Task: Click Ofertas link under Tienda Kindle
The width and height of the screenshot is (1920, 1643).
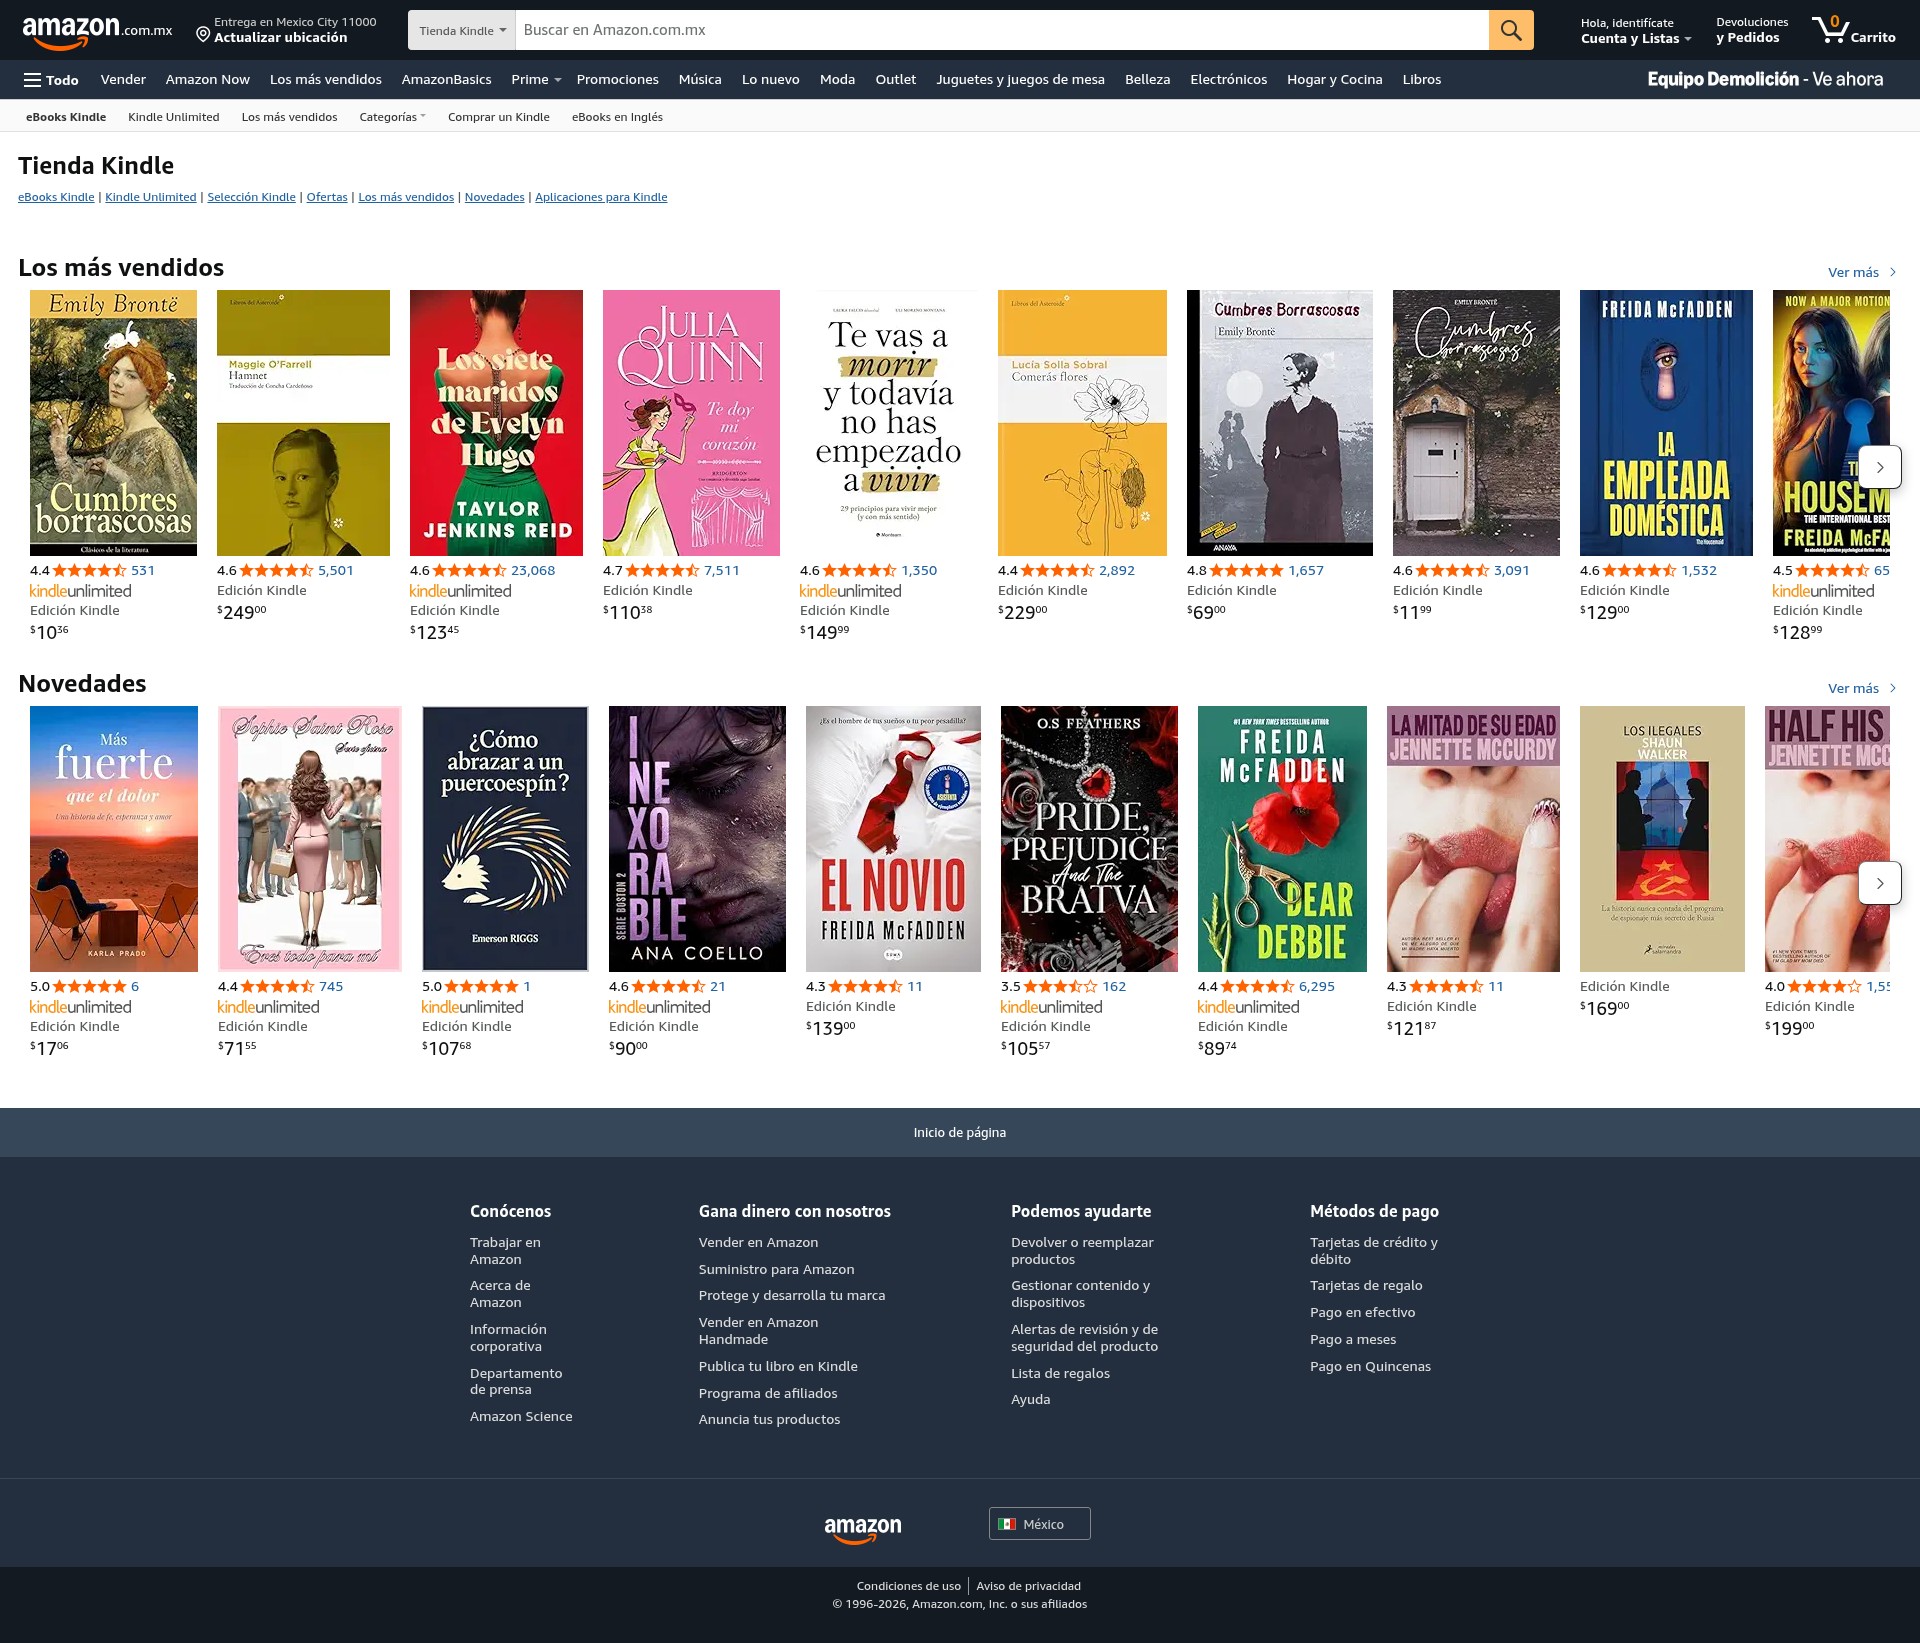Action: 327,197
